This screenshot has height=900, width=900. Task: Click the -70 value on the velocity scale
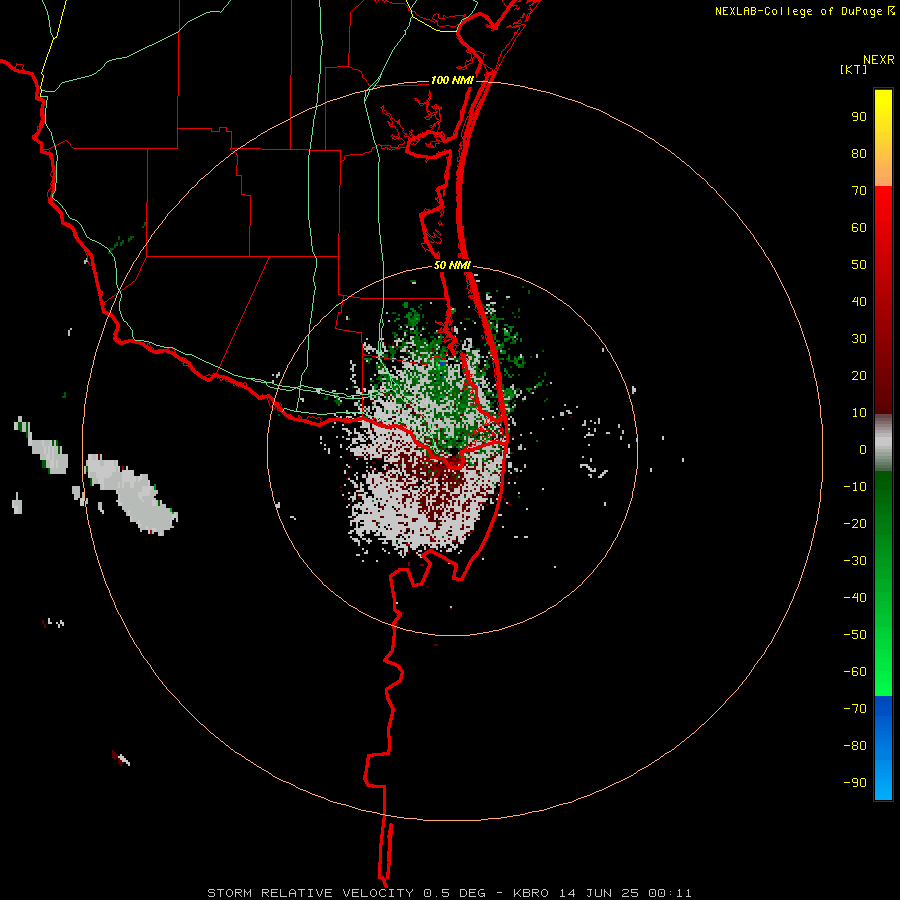tap(855, 709)
